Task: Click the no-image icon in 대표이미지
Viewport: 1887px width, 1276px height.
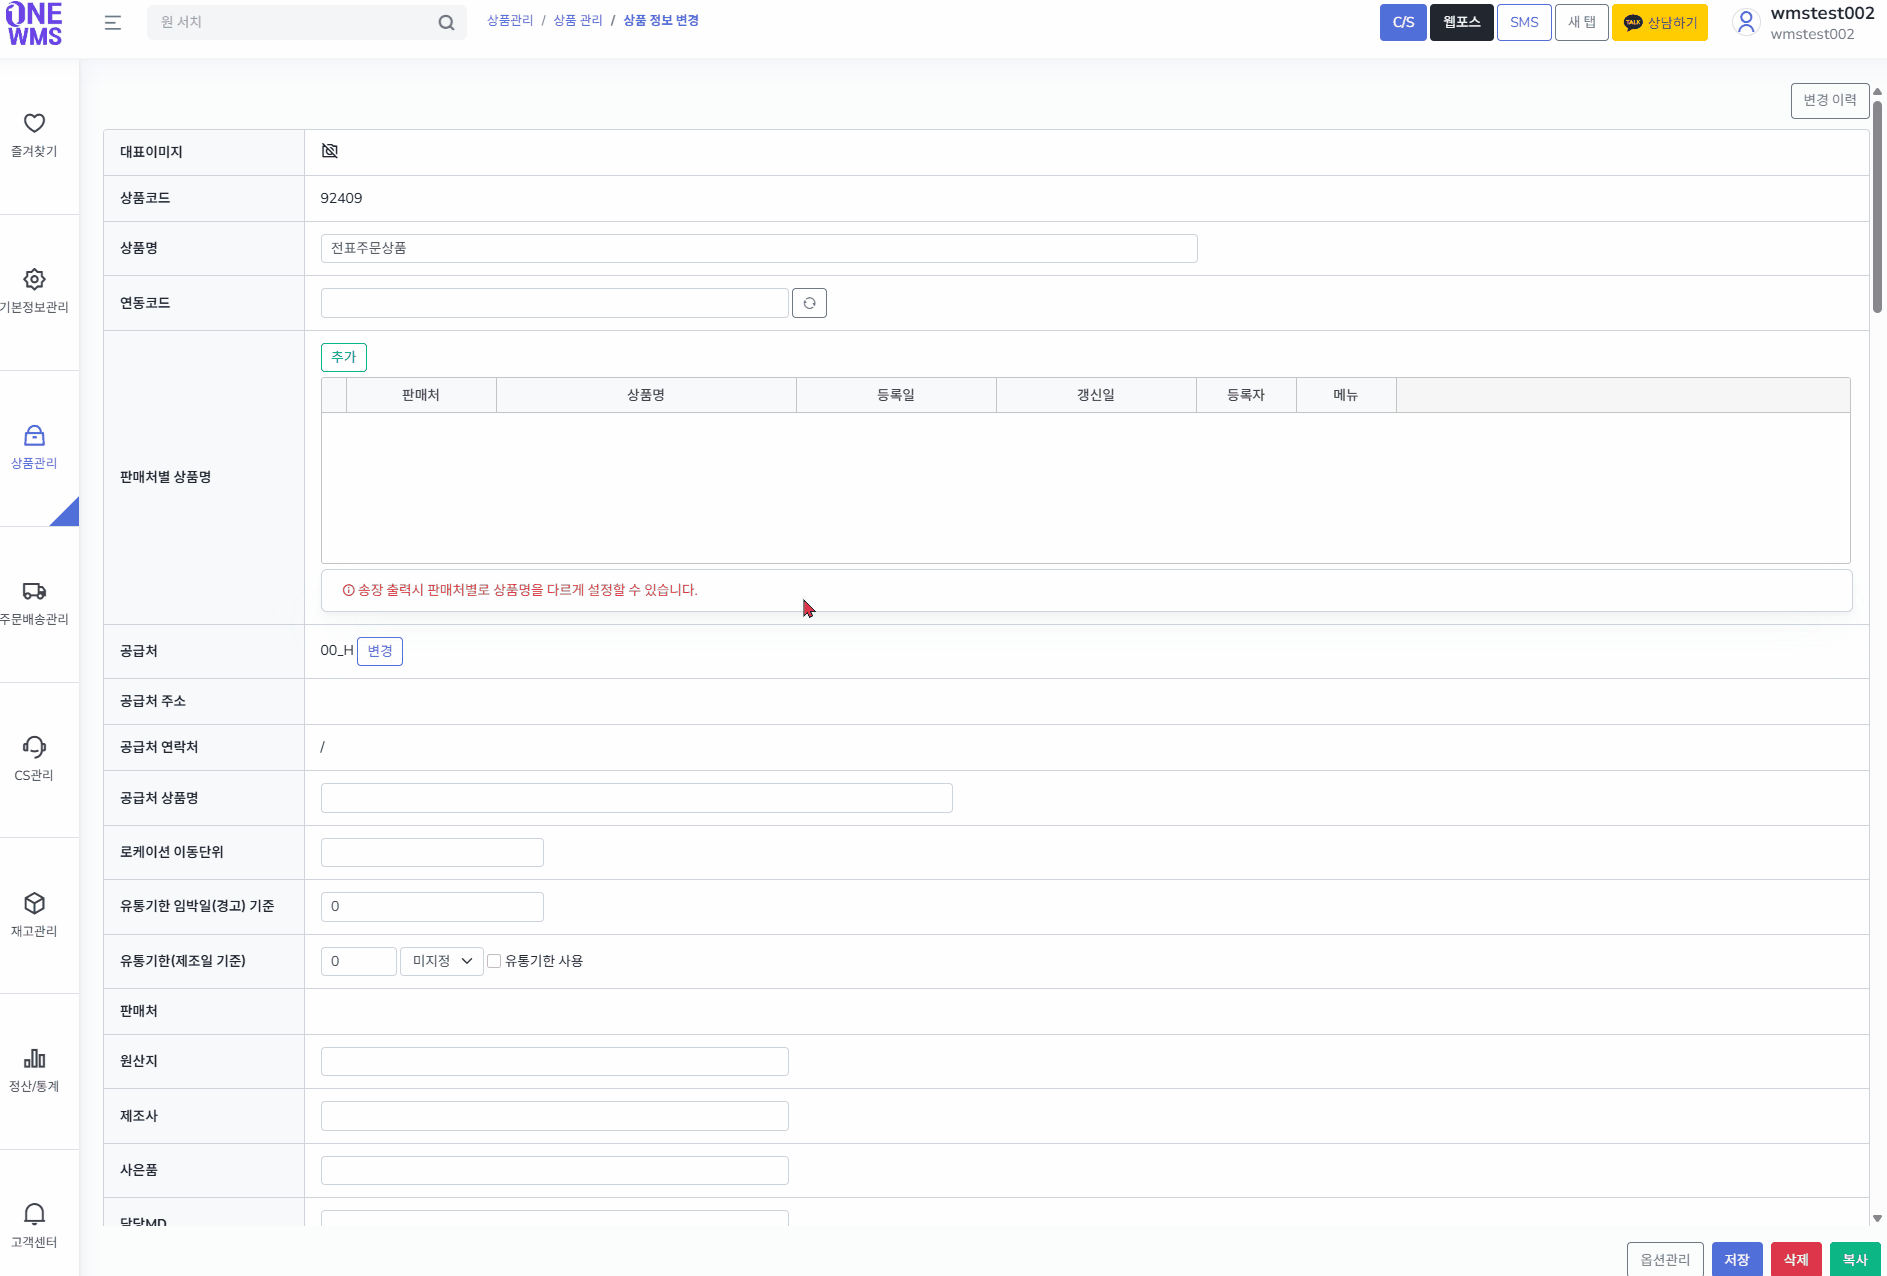Action: (330, 151)
